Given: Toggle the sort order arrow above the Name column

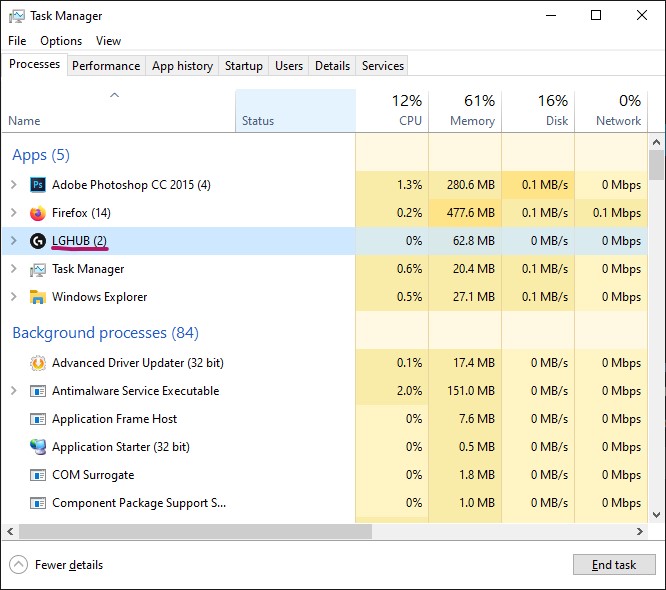Looking at the screenshot, I should point(114,95).
